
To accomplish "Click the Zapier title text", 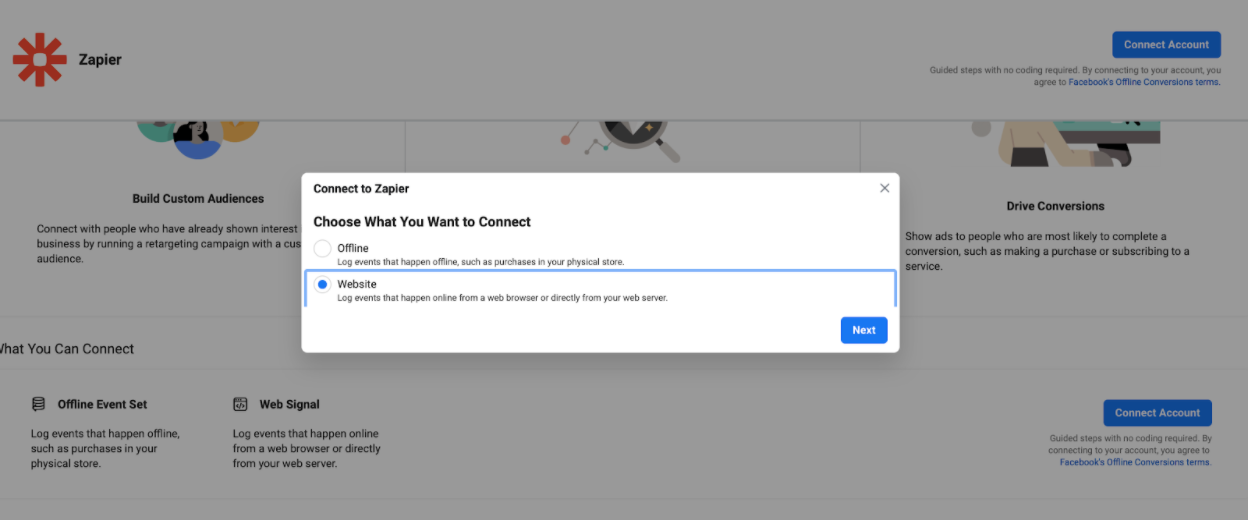I will click(100, 60).
